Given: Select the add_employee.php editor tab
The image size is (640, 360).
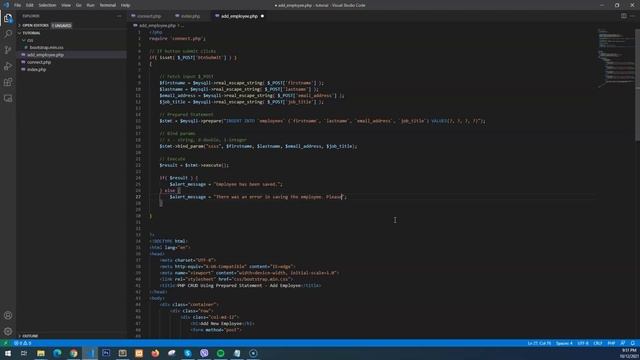Looking at the screenshot, I should click(x=239, y=16).
